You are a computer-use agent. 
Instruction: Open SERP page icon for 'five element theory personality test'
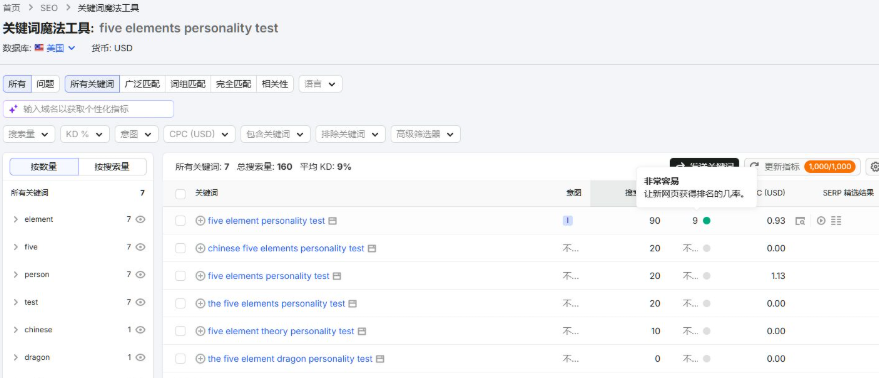(x=362, y=331)
